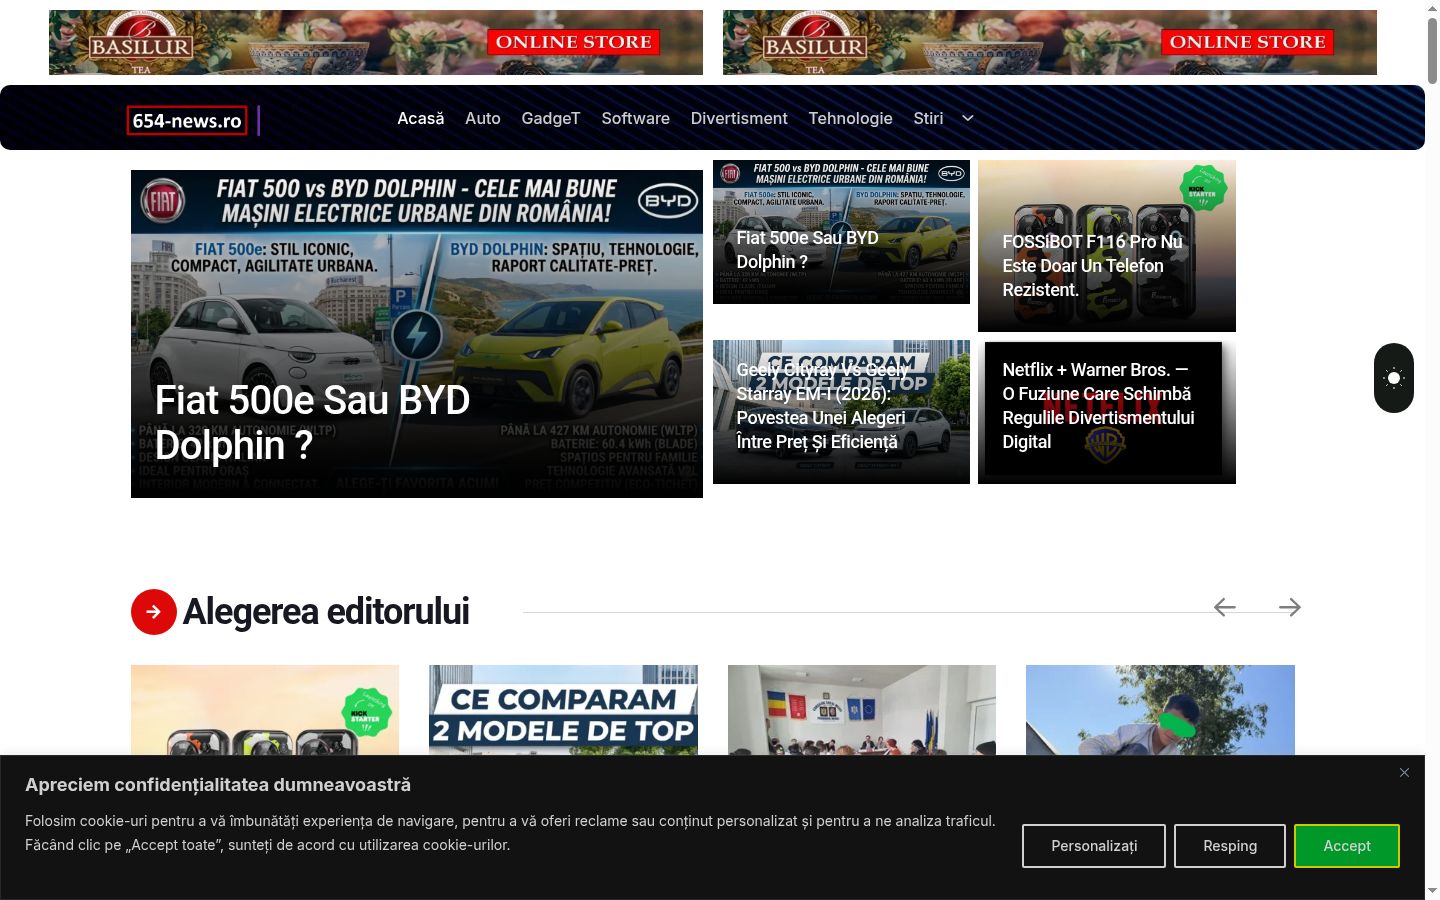Select the GadgeT menu item
The image size is (1440, 900).
(x=551, y=118)
